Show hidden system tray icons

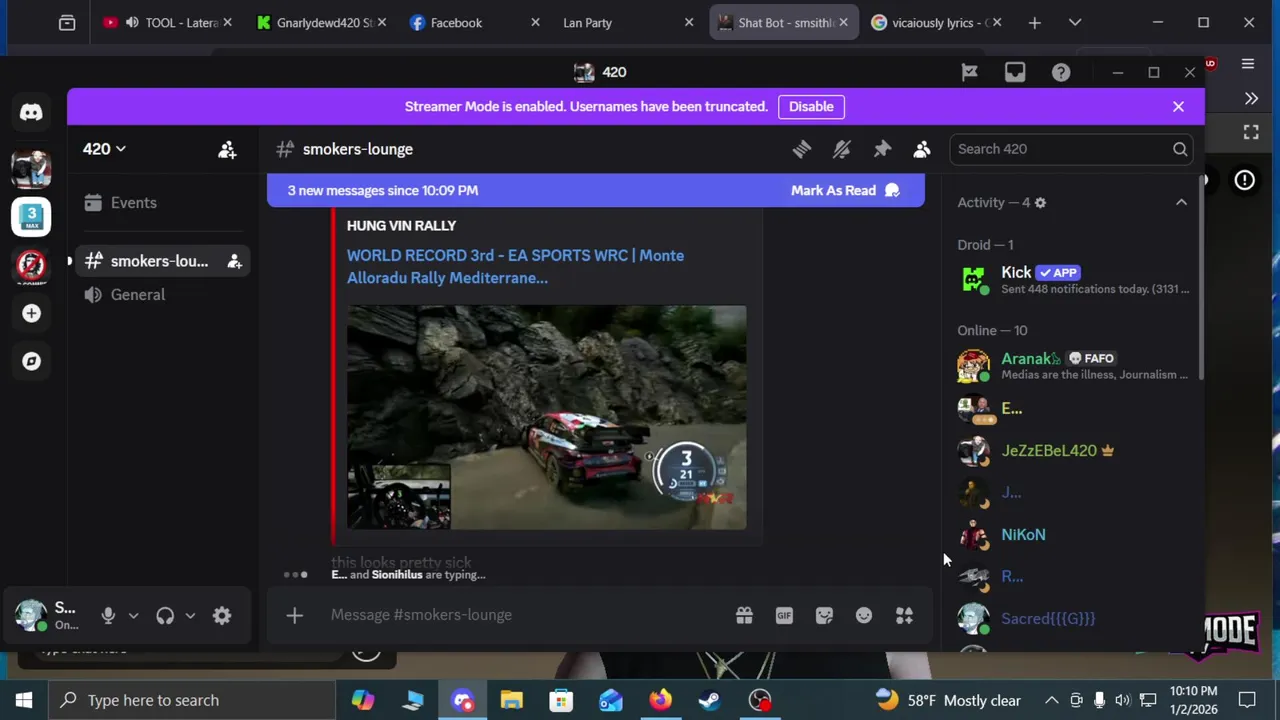point(1052,700)
